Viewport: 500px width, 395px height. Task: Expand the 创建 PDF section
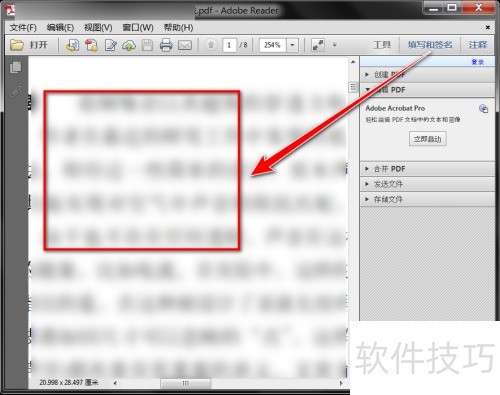428,75
